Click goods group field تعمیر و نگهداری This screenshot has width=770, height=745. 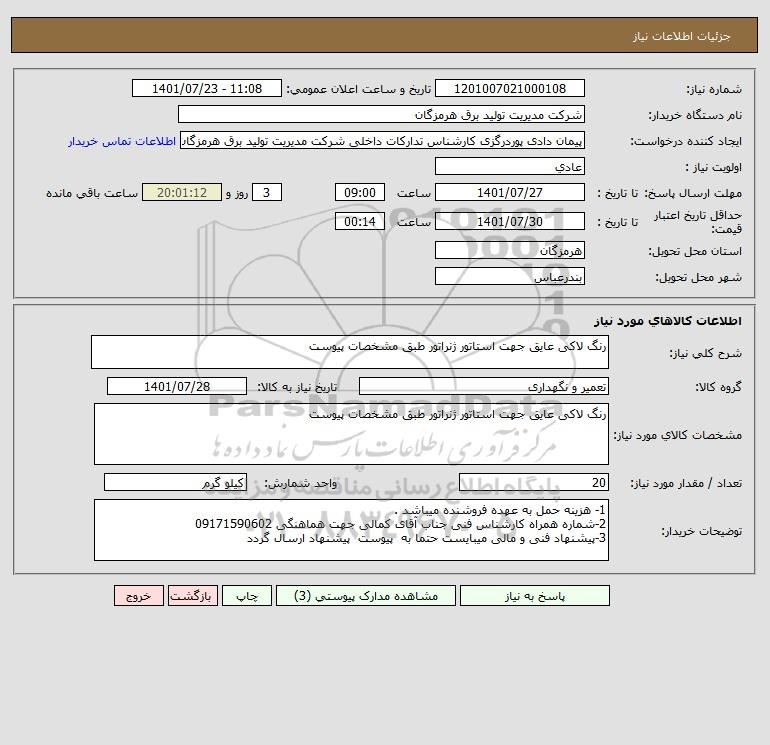pos(484,386)
